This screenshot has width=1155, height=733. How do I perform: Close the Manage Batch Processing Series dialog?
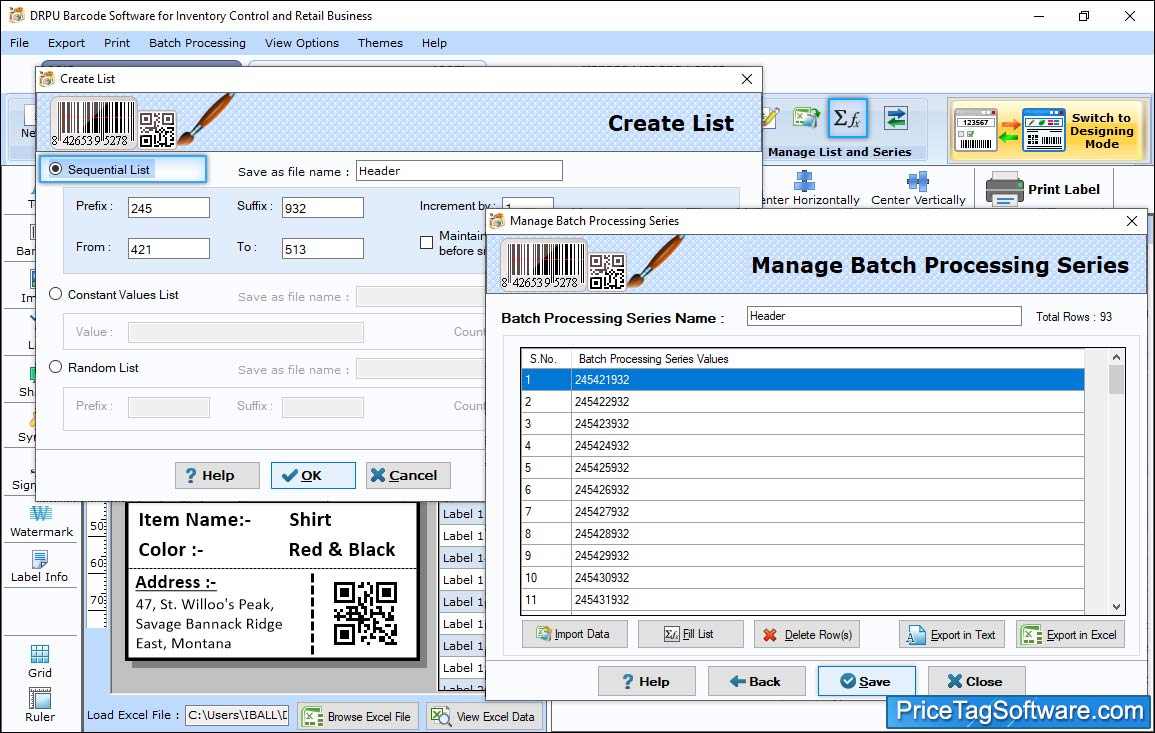[1132, 221]
